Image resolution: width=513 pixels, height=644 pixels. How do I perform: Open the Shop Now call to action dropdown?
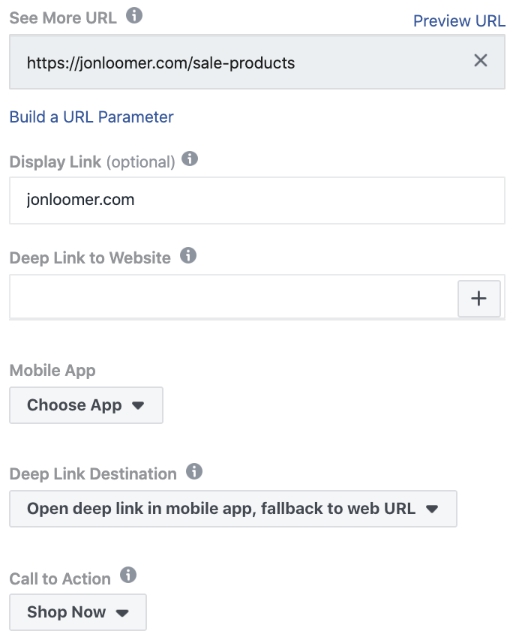pyautogui.click(x=78, y=612)
